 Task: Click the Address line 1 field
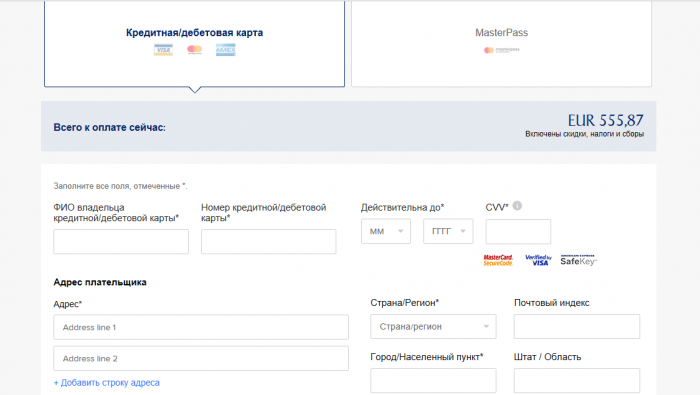point(201,327)
